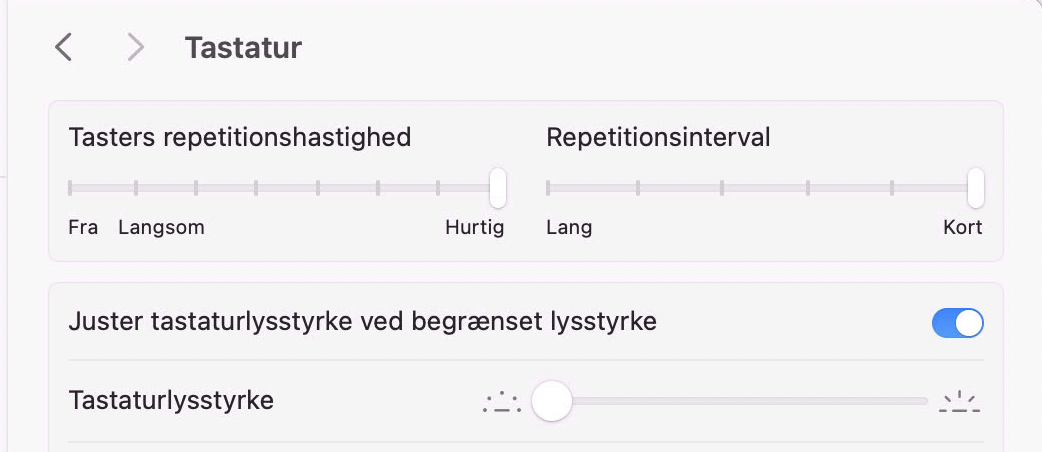Click the Repetitionsinterval slider handle
Image resolution: width=1042 pixels, height=452 pixels.
975,187
